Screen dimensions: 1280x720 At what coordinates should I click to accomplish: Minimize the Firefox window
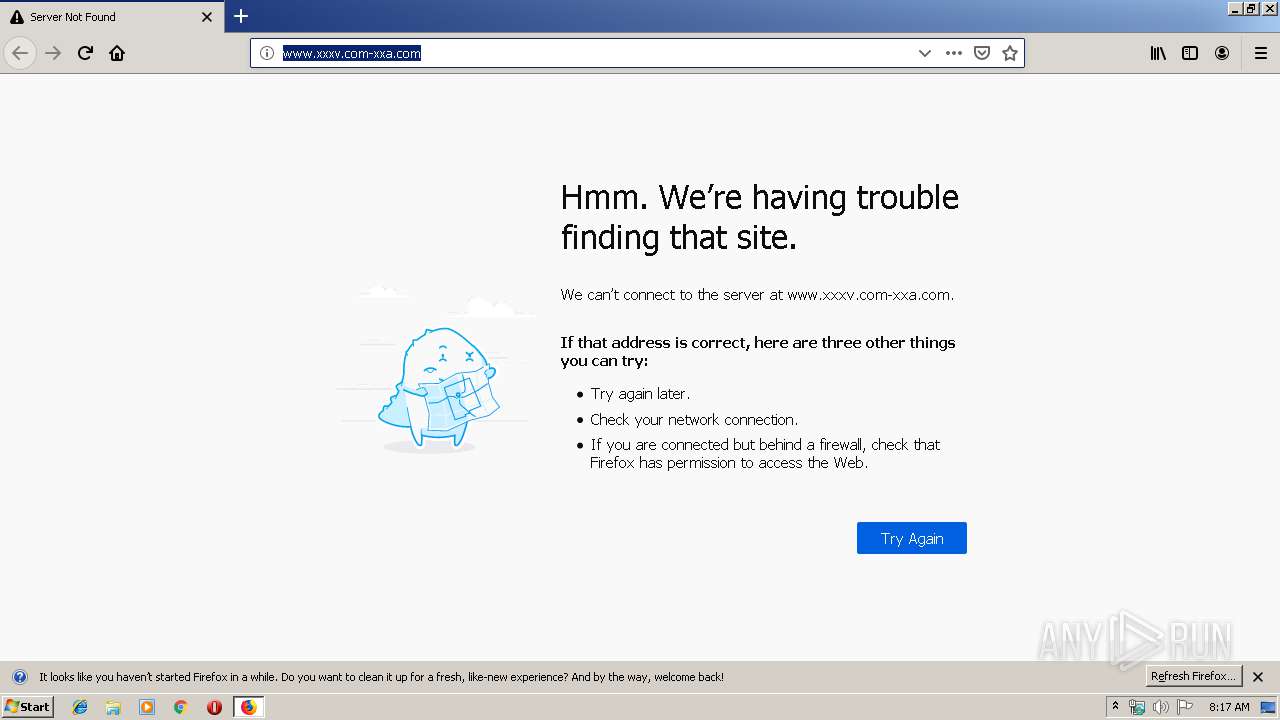1235,8
